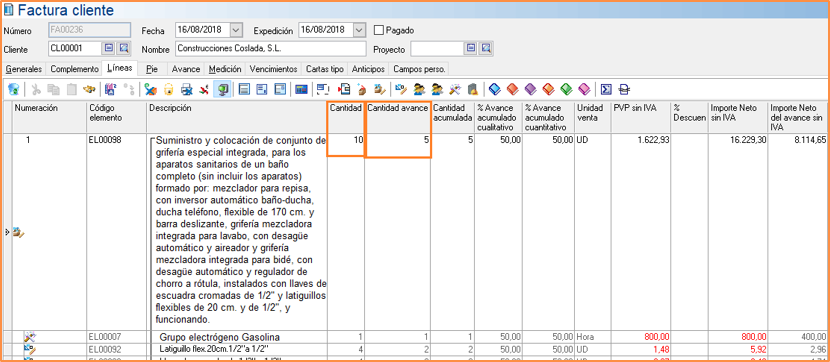This screenshot has height=362, width=830.
Task: Click the price tag with pencil icon
Action: (401, 89)
